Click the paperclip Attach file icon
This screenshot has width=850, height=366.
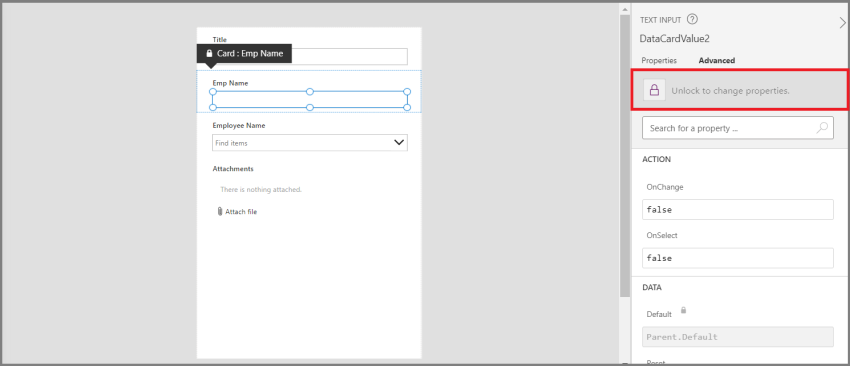(x=220, y=211)
